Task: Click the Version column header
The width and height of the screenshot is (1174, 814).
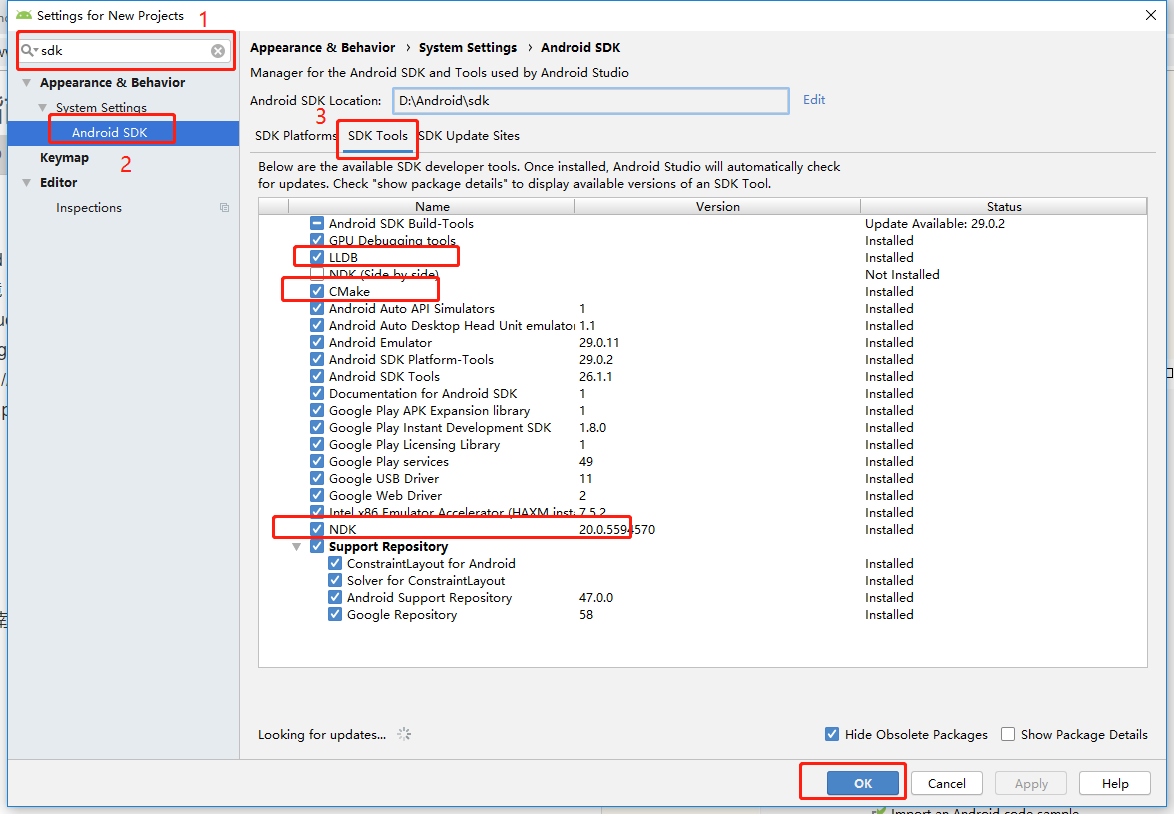Action: tap(717, 207)
